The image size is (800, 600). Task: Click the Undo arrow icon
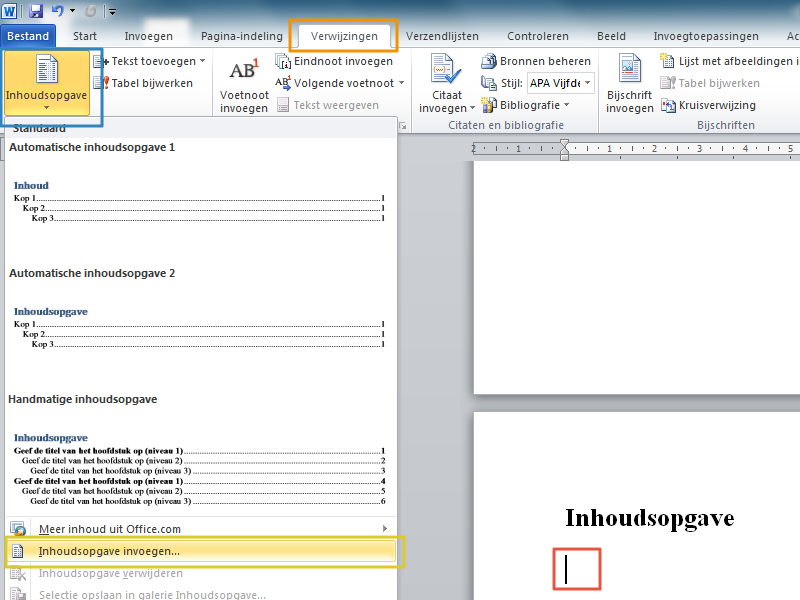point(58,11)
